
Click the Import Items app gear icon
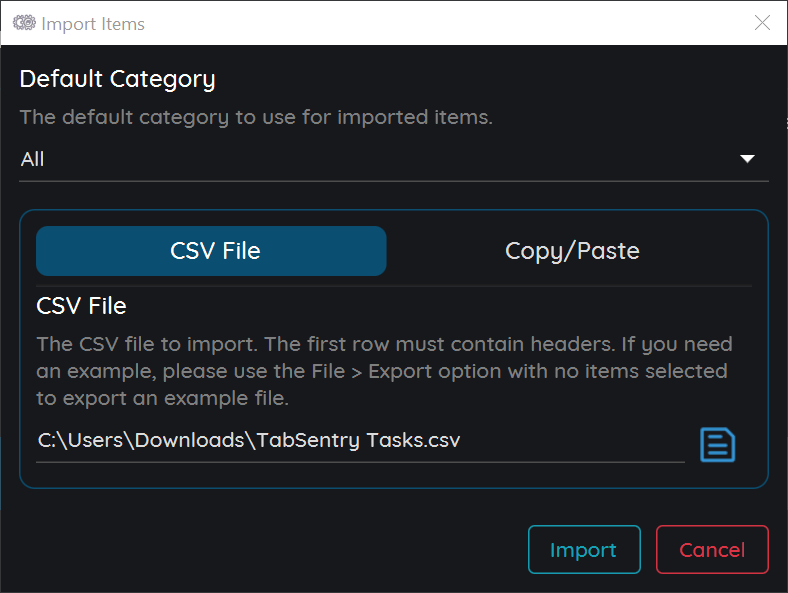(24, 23)
